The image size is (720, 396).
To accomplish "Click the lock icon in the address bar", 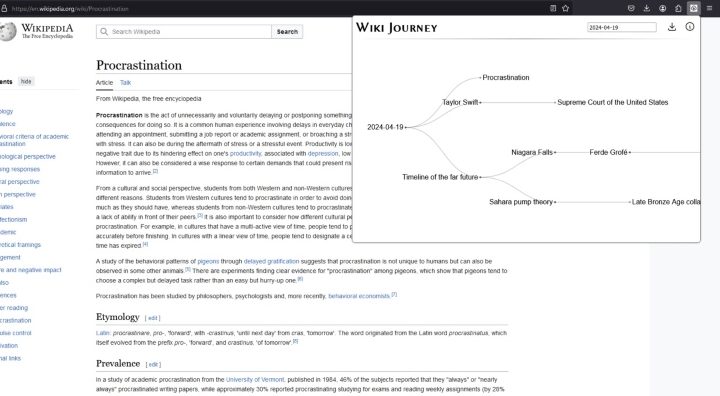I will 4,8.
